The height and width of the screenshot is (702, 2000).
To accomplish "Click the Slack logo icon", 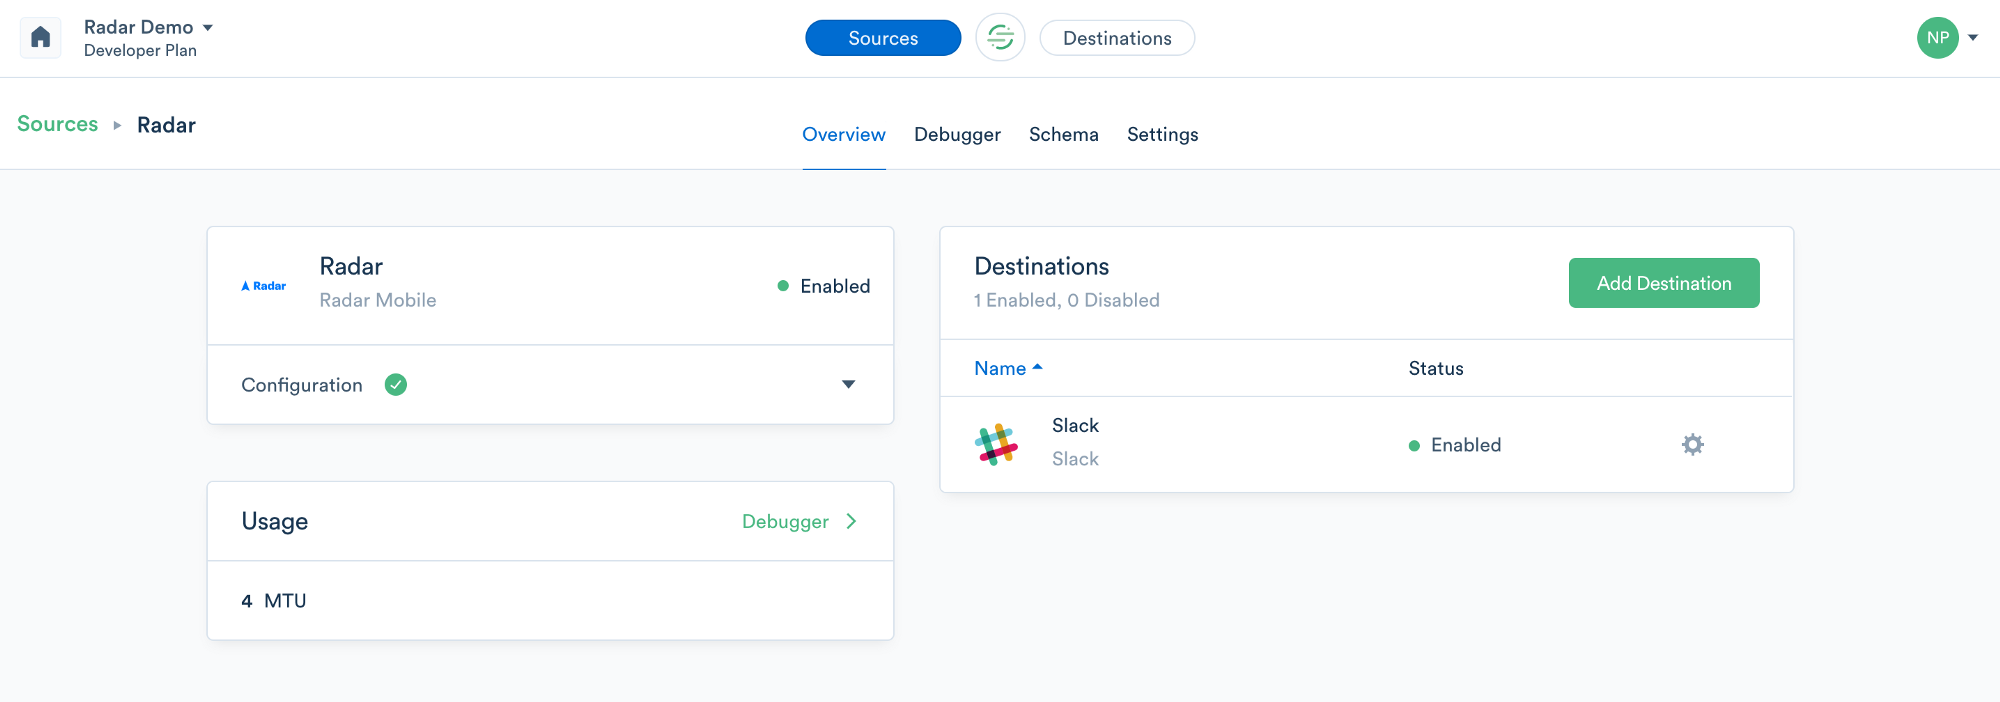I will point(996,444).
